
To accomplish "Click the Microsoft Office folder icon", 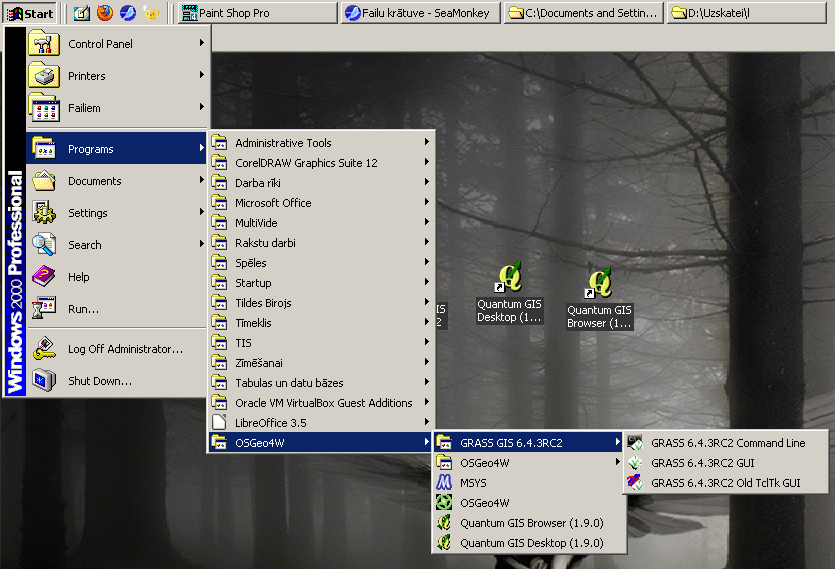I will pyautogui.click(x=219, y=202).
